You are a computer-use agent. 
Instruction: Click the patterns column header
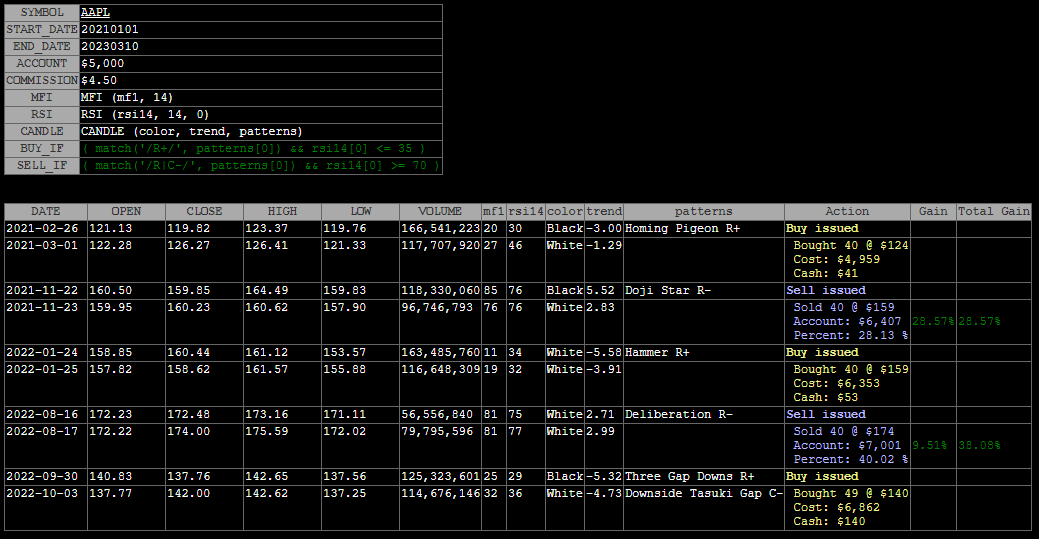(704, 211)
